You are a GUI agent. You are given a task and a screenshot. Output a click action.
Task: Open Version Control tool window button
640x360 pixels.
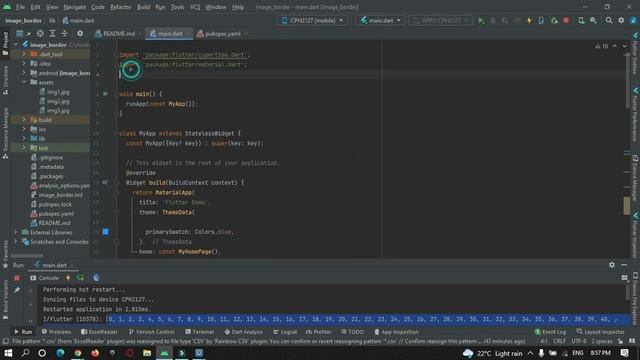[x=151, y=332]
